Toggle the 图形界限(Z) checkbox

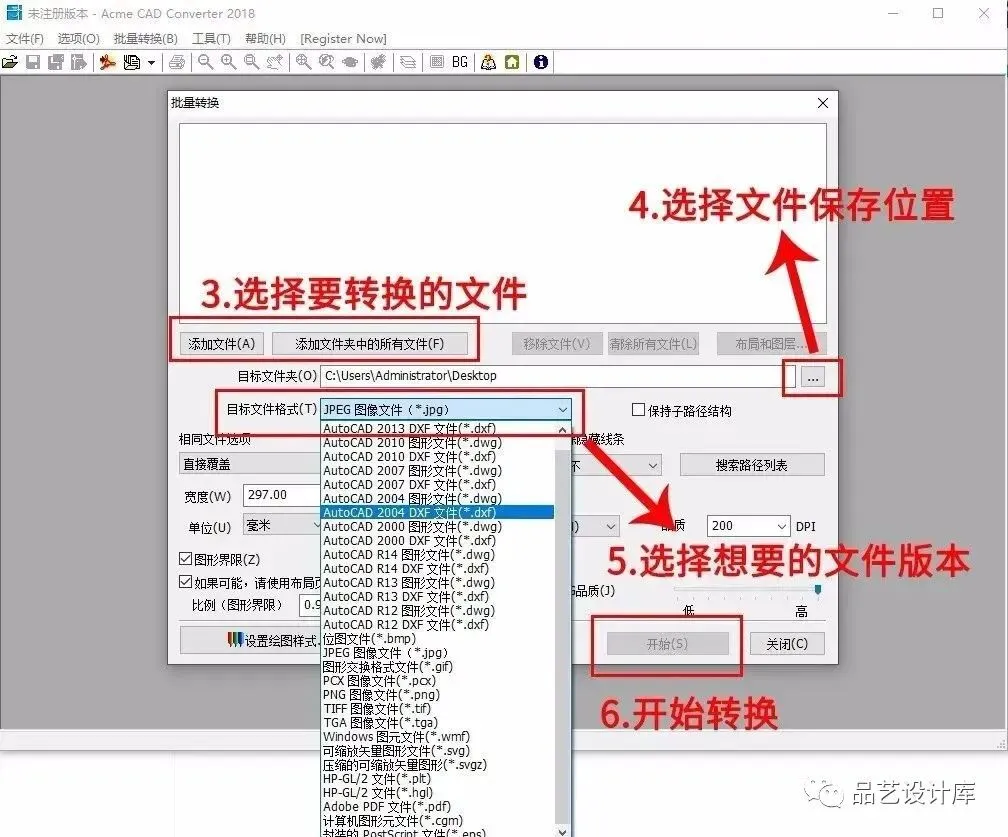coord(185,559)
